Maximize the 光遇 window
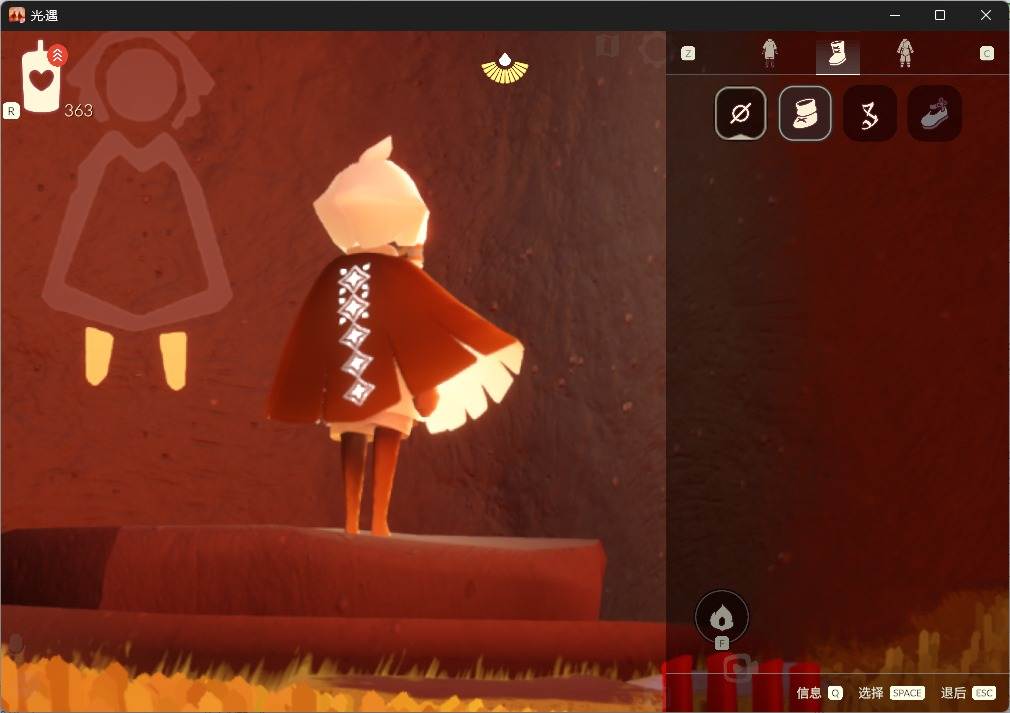Screen dimensions: 1010x713 coord(940,15)
